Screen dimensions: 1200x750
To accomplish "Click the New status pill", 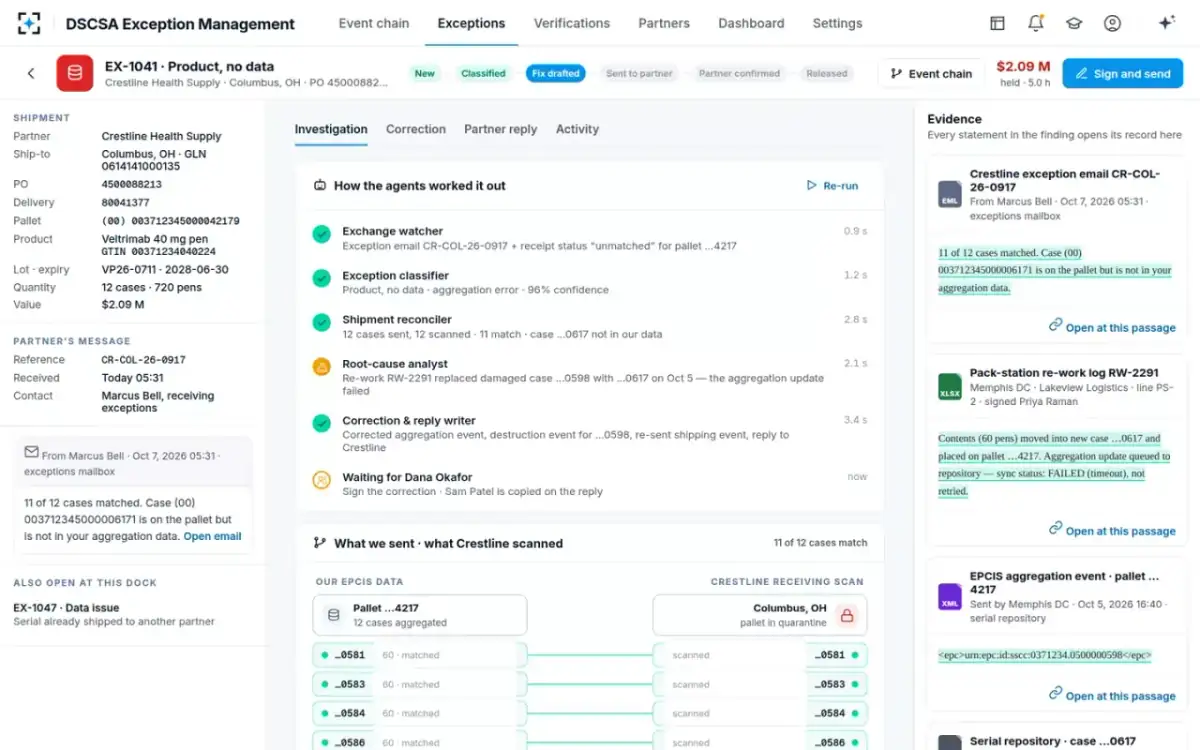I will (425, 73).
